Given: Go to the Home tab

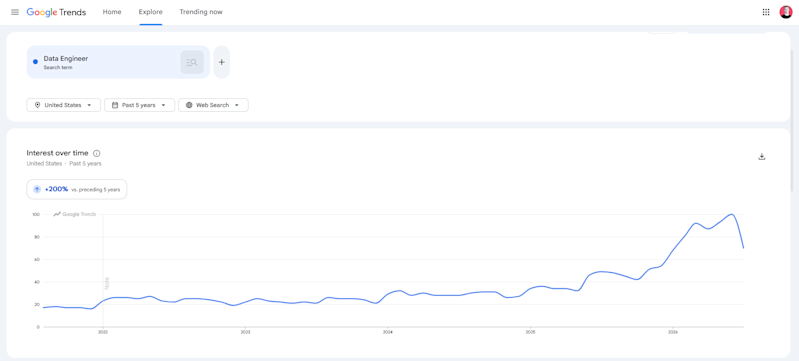Looking at the screenshot, I should [x=112, y=12].
